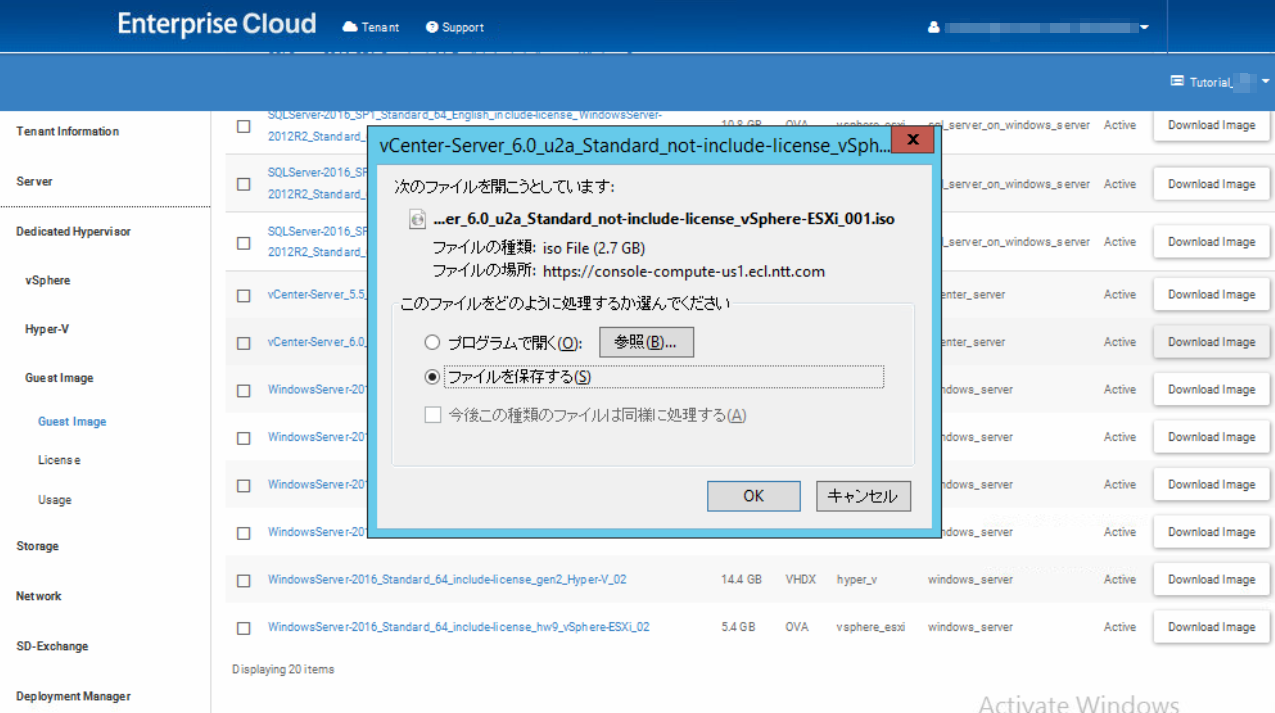The image size is (1275, 713).
Task: Check '今後この種類のファイルは同様に処理する' box
Action: pyautogui.click(x=433, y=415)
